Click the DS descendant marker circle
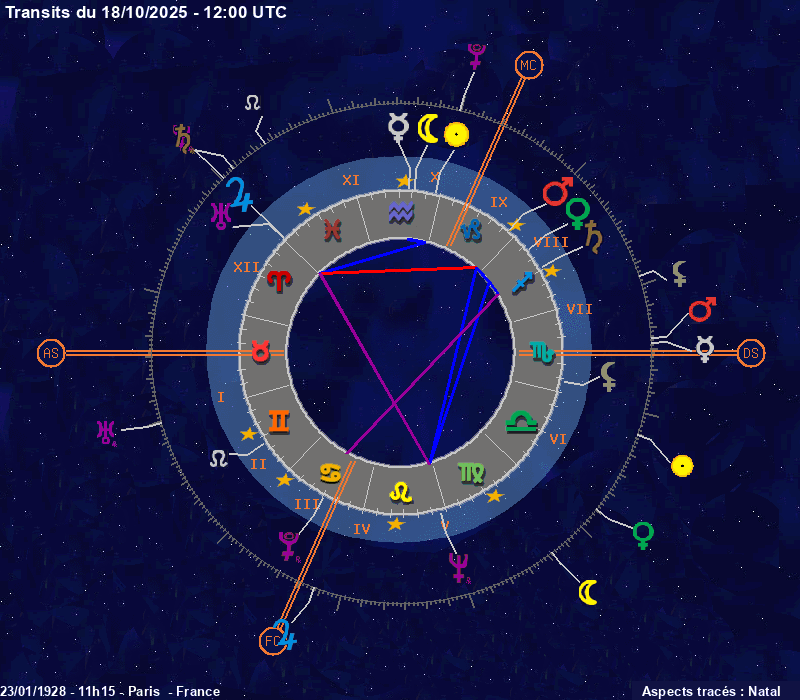This screenshot has width=800, height=700. pyautogui.click(x=751, y=353)
